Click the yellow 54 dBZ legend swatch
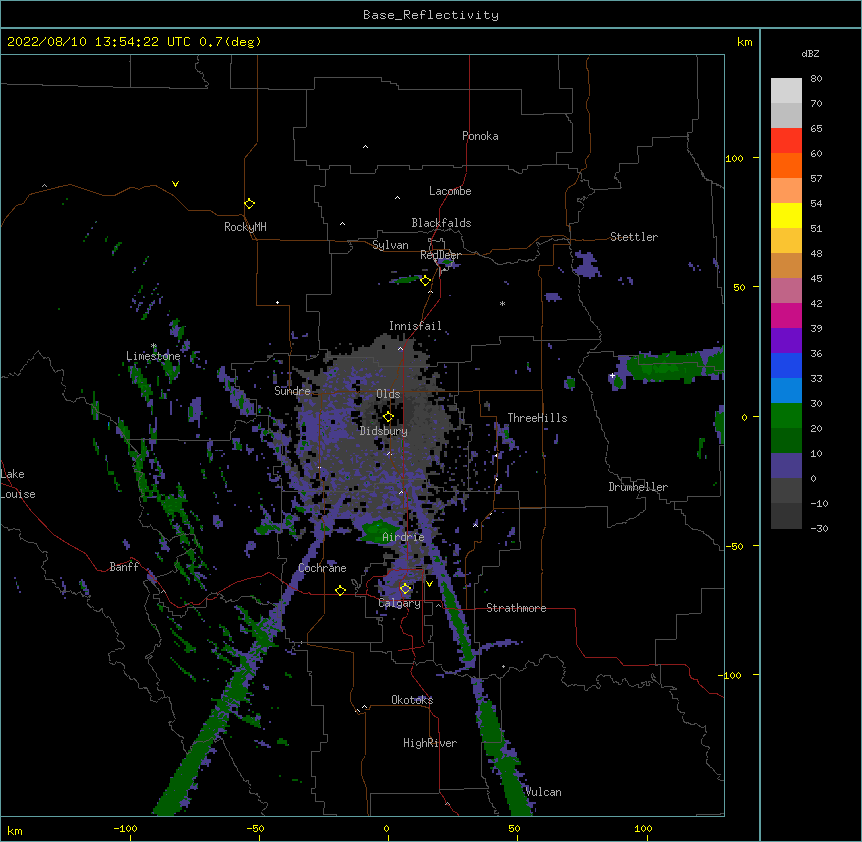This screenshot has height=842, width=862. click(x=786, y=215)
